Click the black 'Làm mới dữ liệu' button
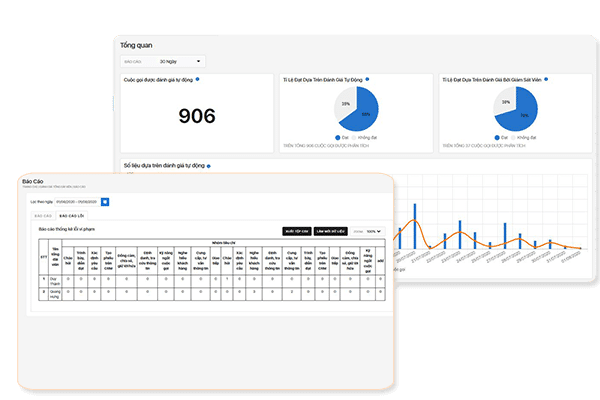Viewport: 600px width, 400px height. click(331, 232)
